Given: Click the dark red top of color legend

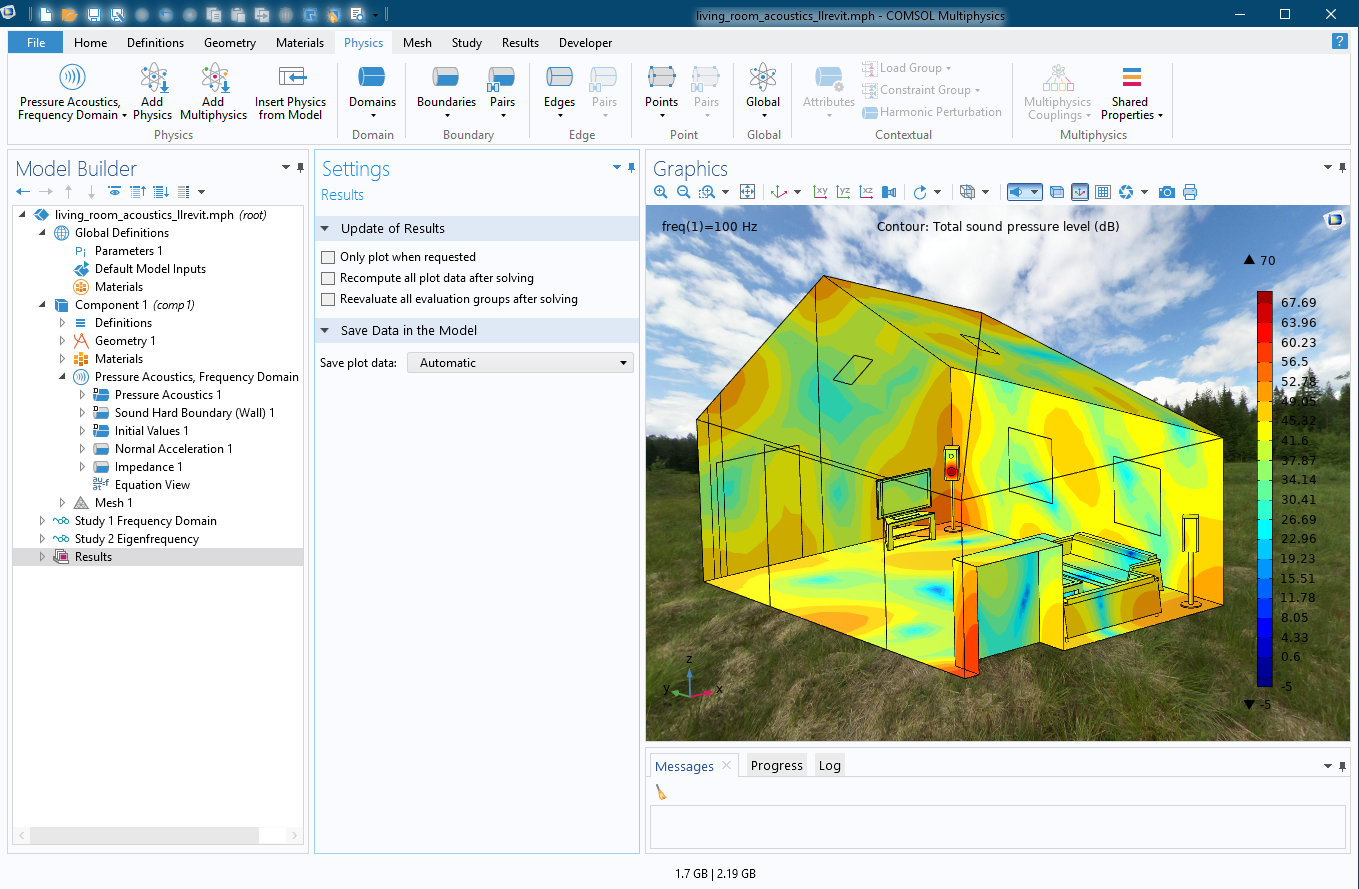Looking at the screenshot, I should coord(1265,296).
